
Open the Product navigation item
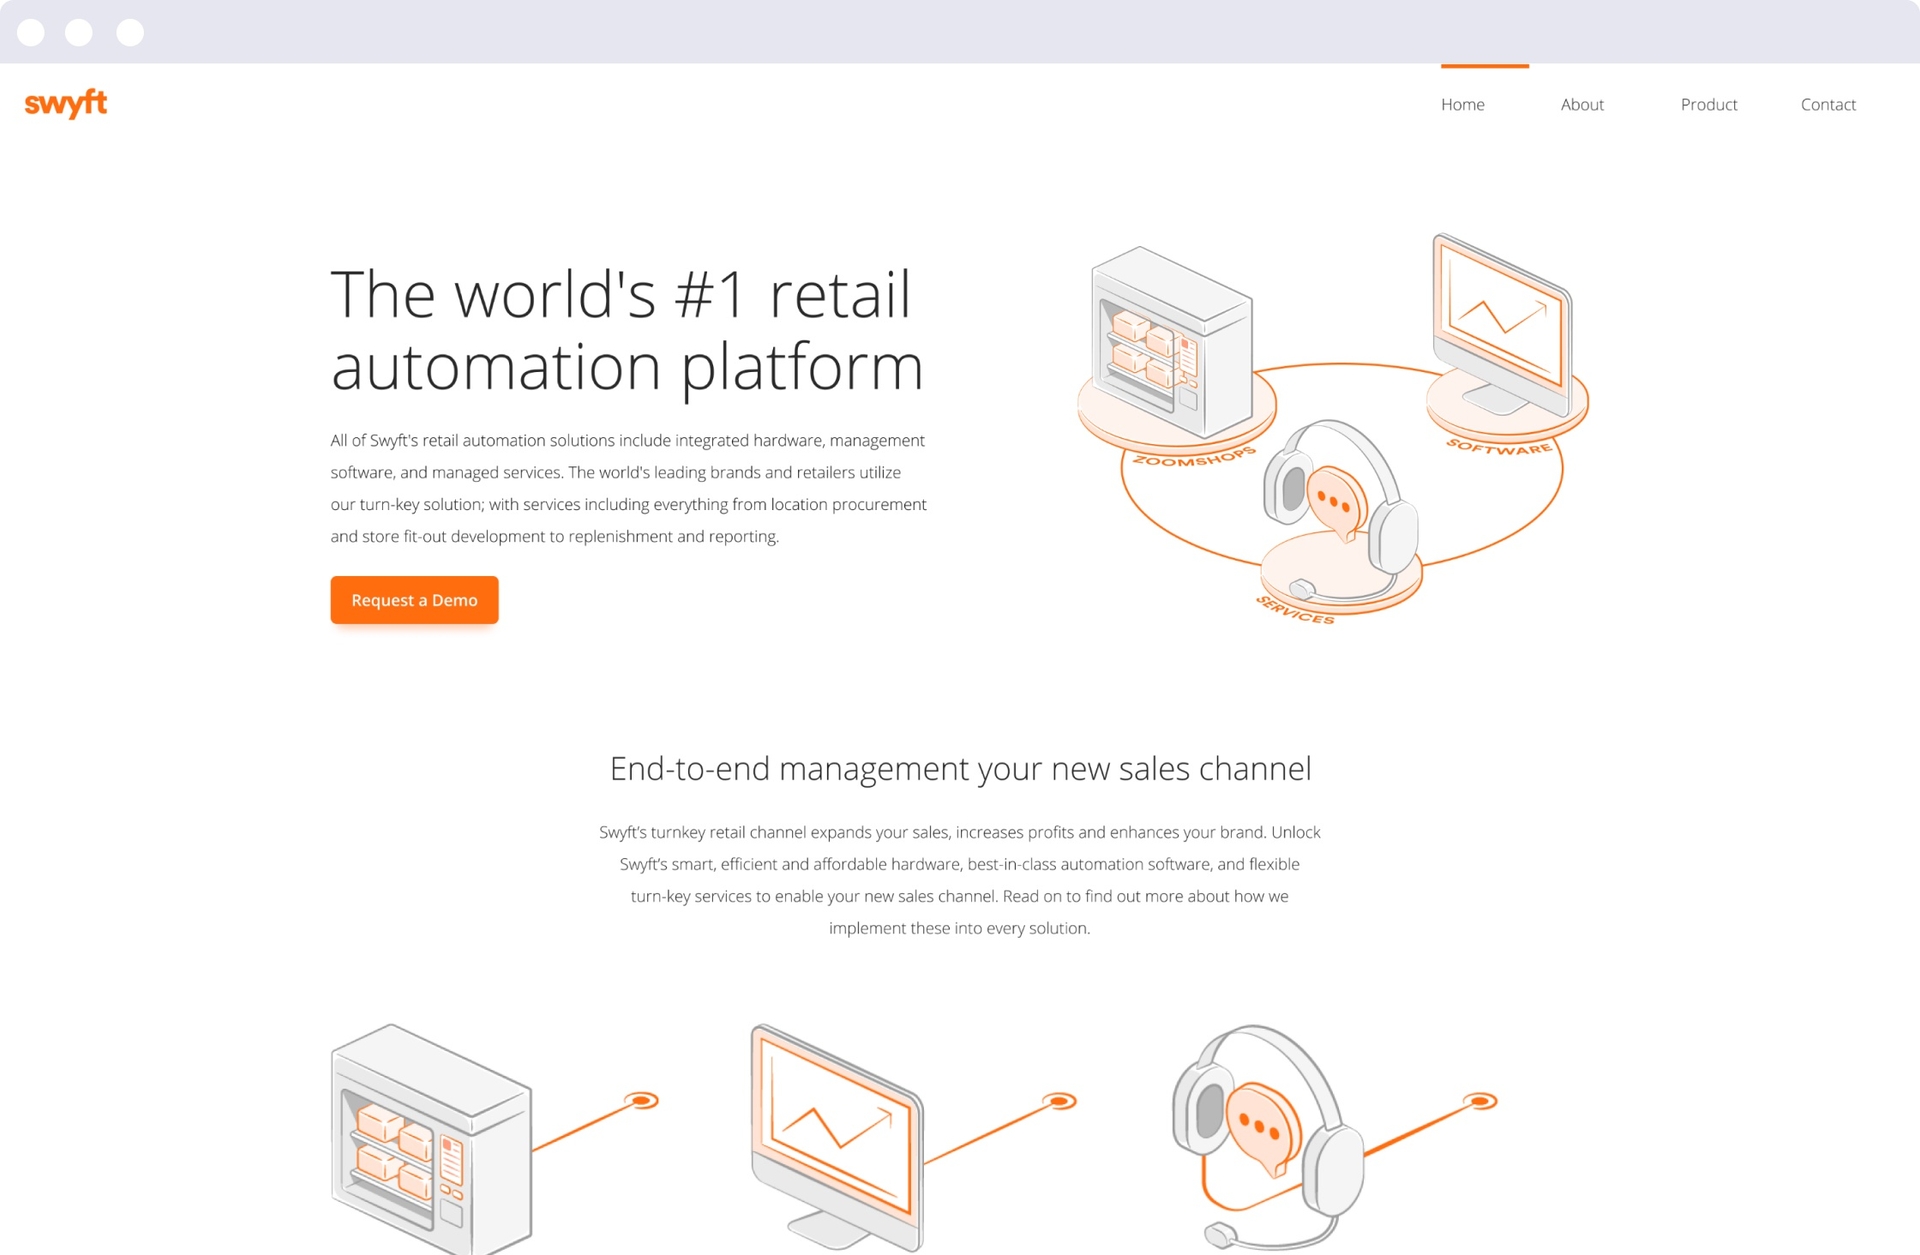[1708, 104]
